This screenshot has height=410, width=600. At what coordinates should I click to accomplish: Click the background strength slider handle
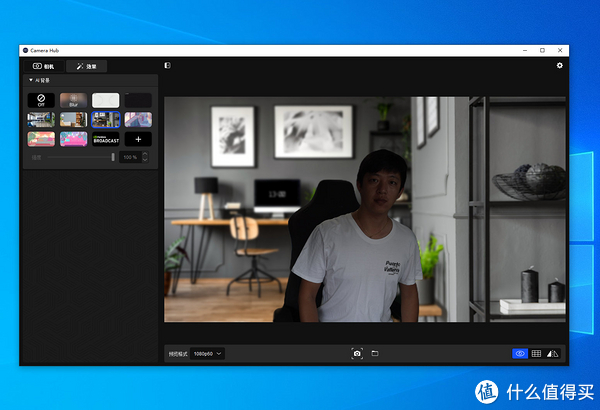[113, 157]
